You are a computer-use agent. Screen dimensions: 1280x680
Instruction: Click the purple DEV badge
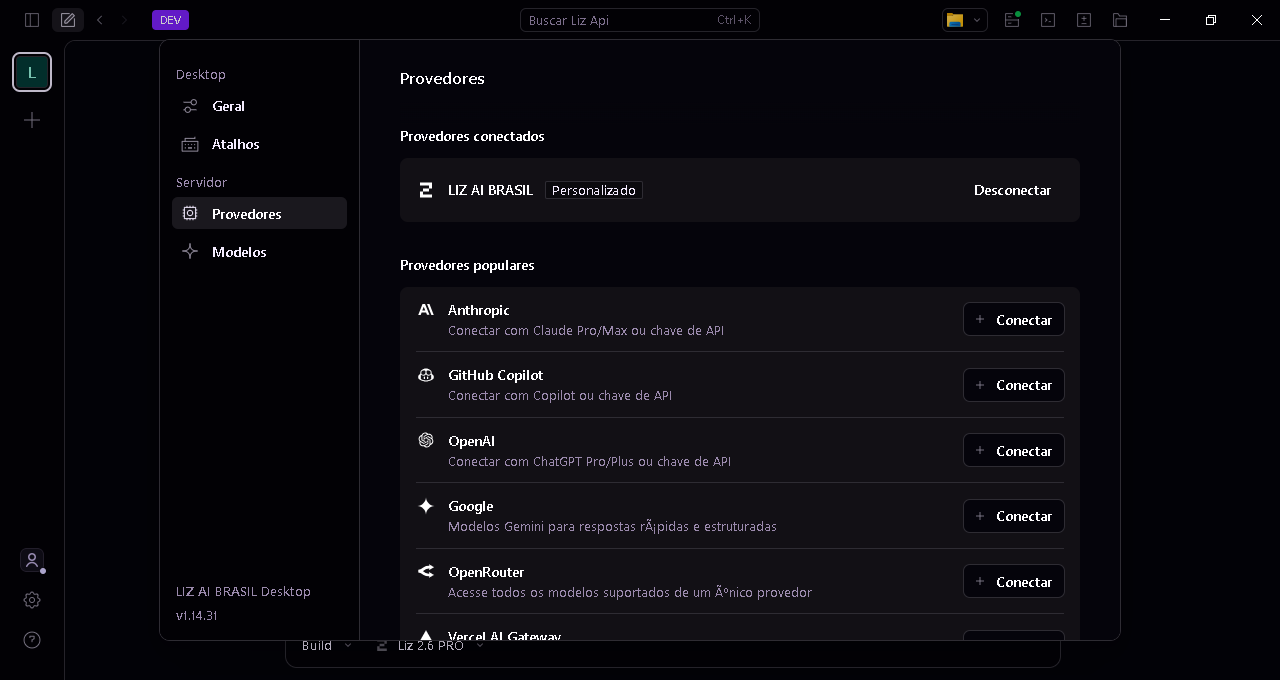(170, 20)
